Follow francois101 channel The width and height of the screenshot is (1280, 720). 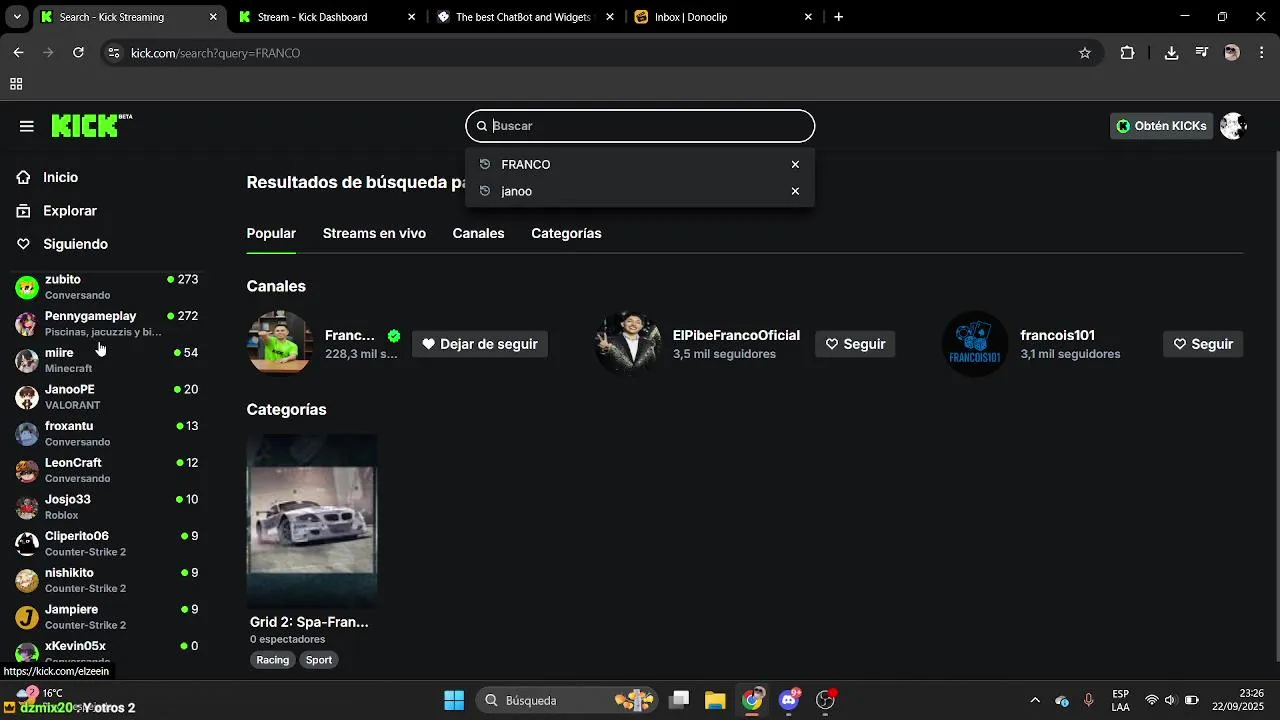tap(1203, 344)
